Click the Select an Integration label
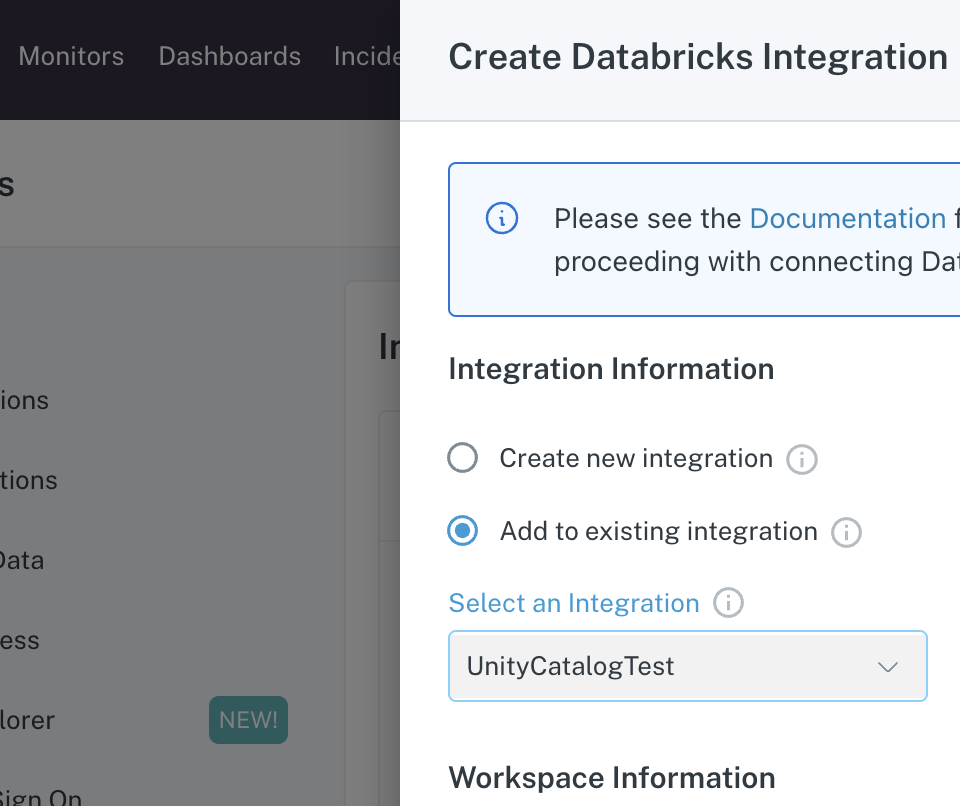 [x=574, y=603]
